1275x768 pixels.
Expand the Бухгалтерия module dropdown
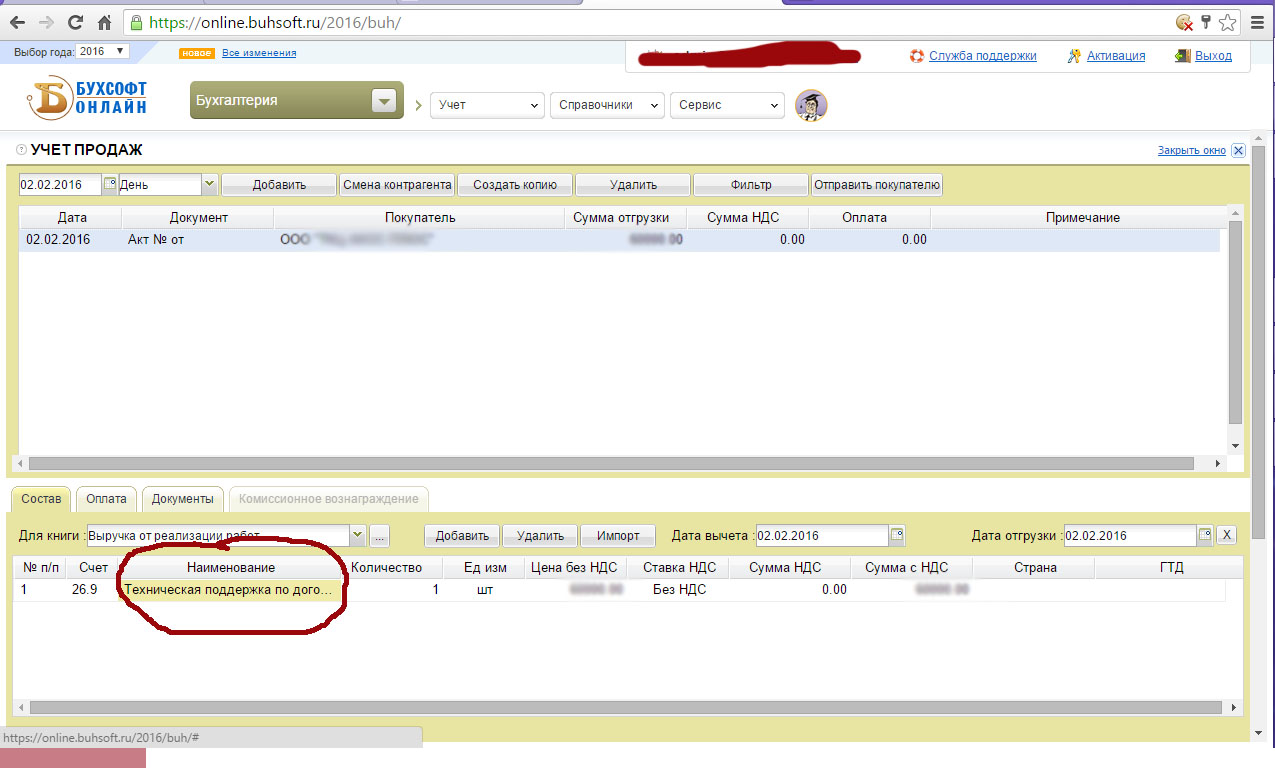[x=384, y=101]
